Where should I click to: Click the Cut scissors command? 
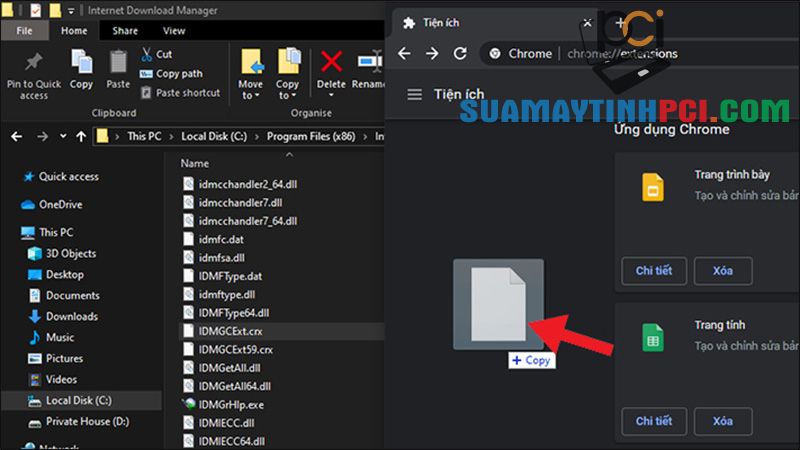point(156,54)
